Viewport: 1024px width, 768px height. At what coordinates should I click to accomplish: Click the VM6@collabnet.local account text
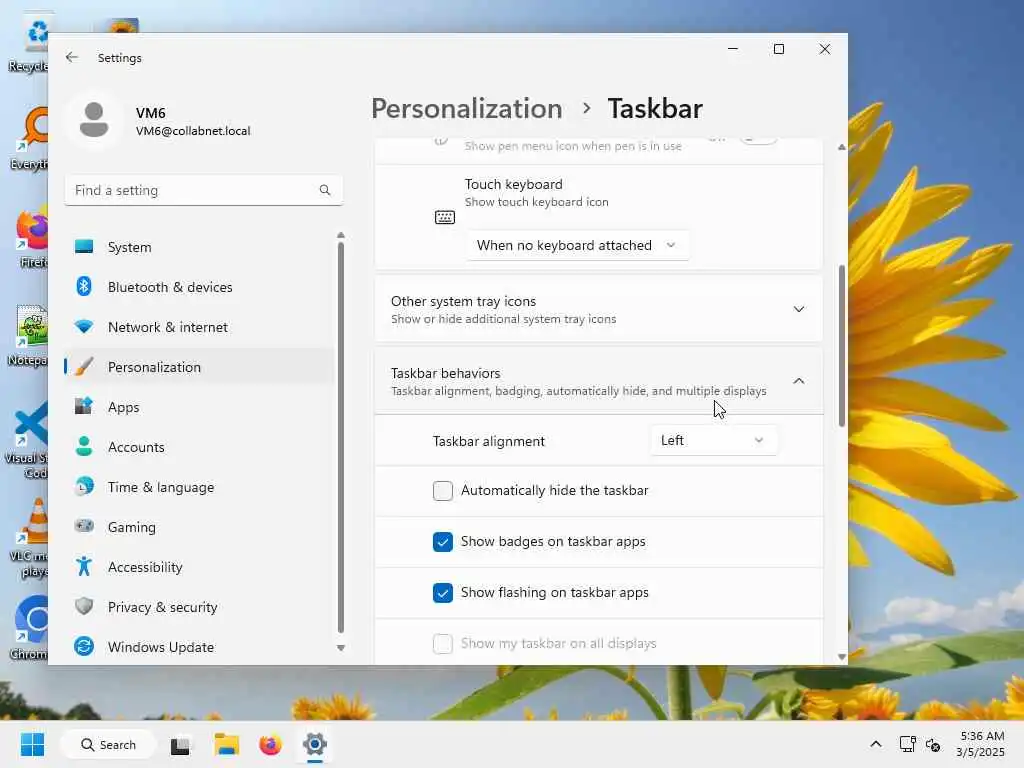193,131
